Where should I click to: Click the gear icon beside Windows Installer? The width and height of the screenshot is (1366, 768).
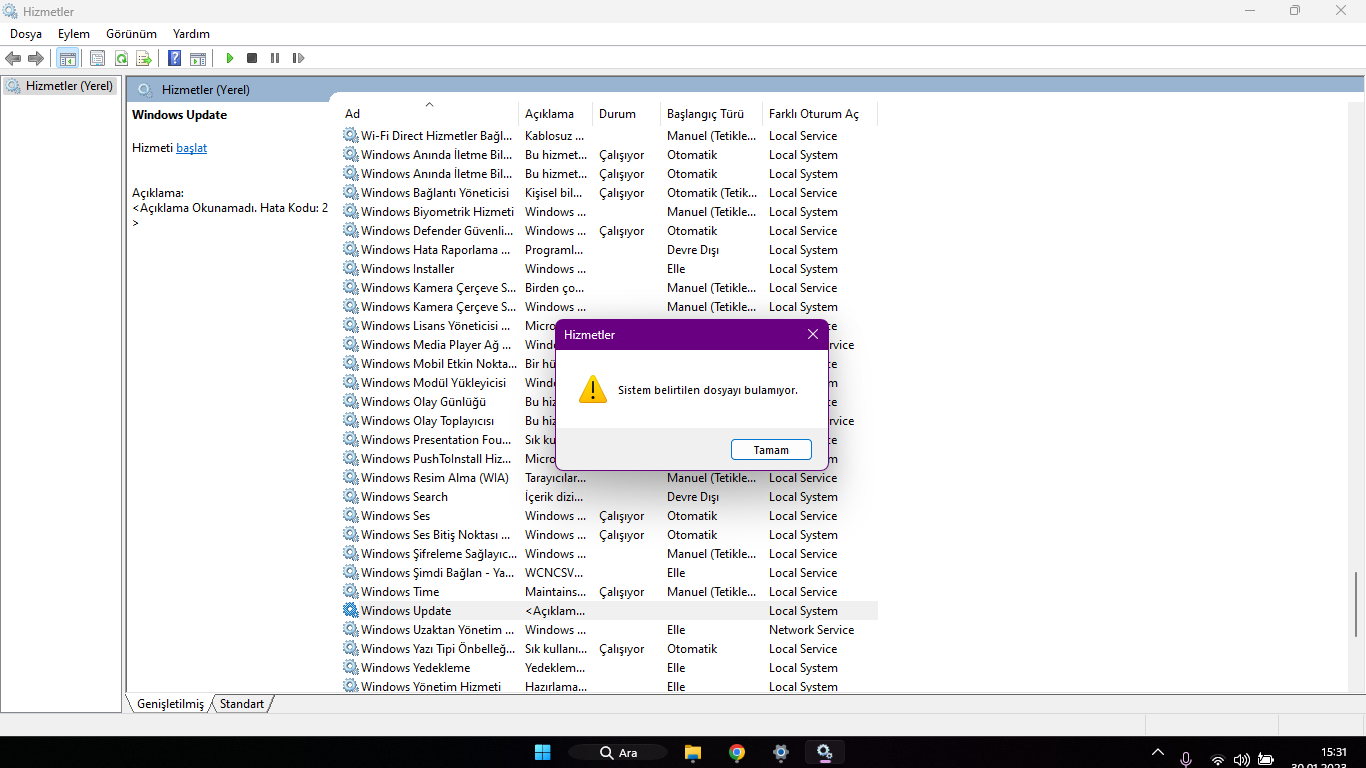pyautogui.click(x=350, y=268)
